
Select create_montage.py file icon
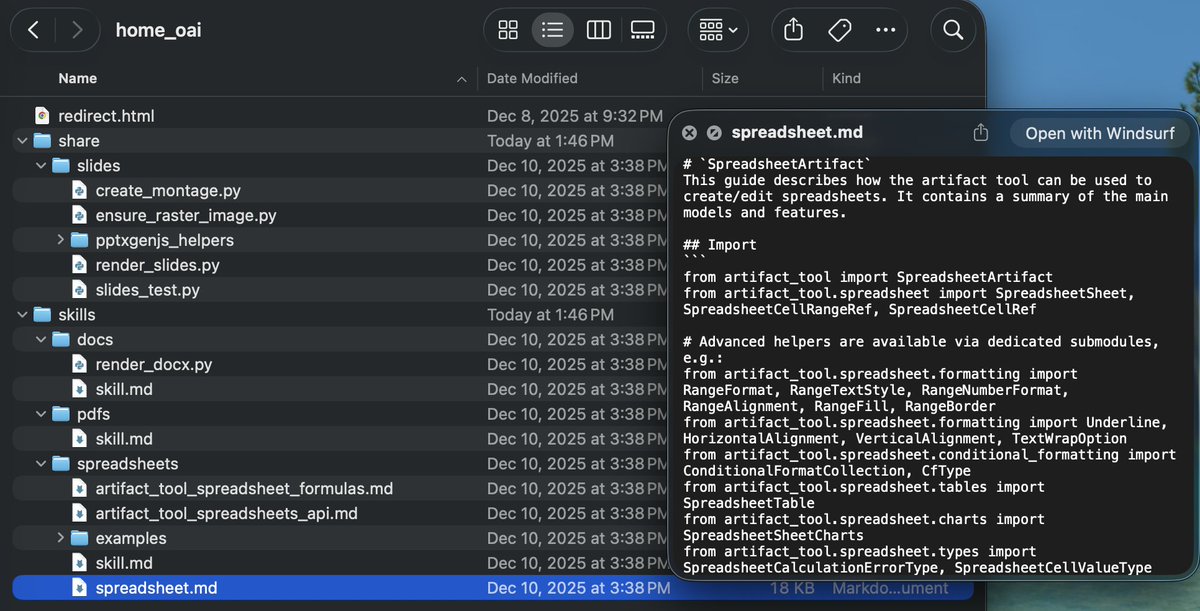click(x=80, y=190)
